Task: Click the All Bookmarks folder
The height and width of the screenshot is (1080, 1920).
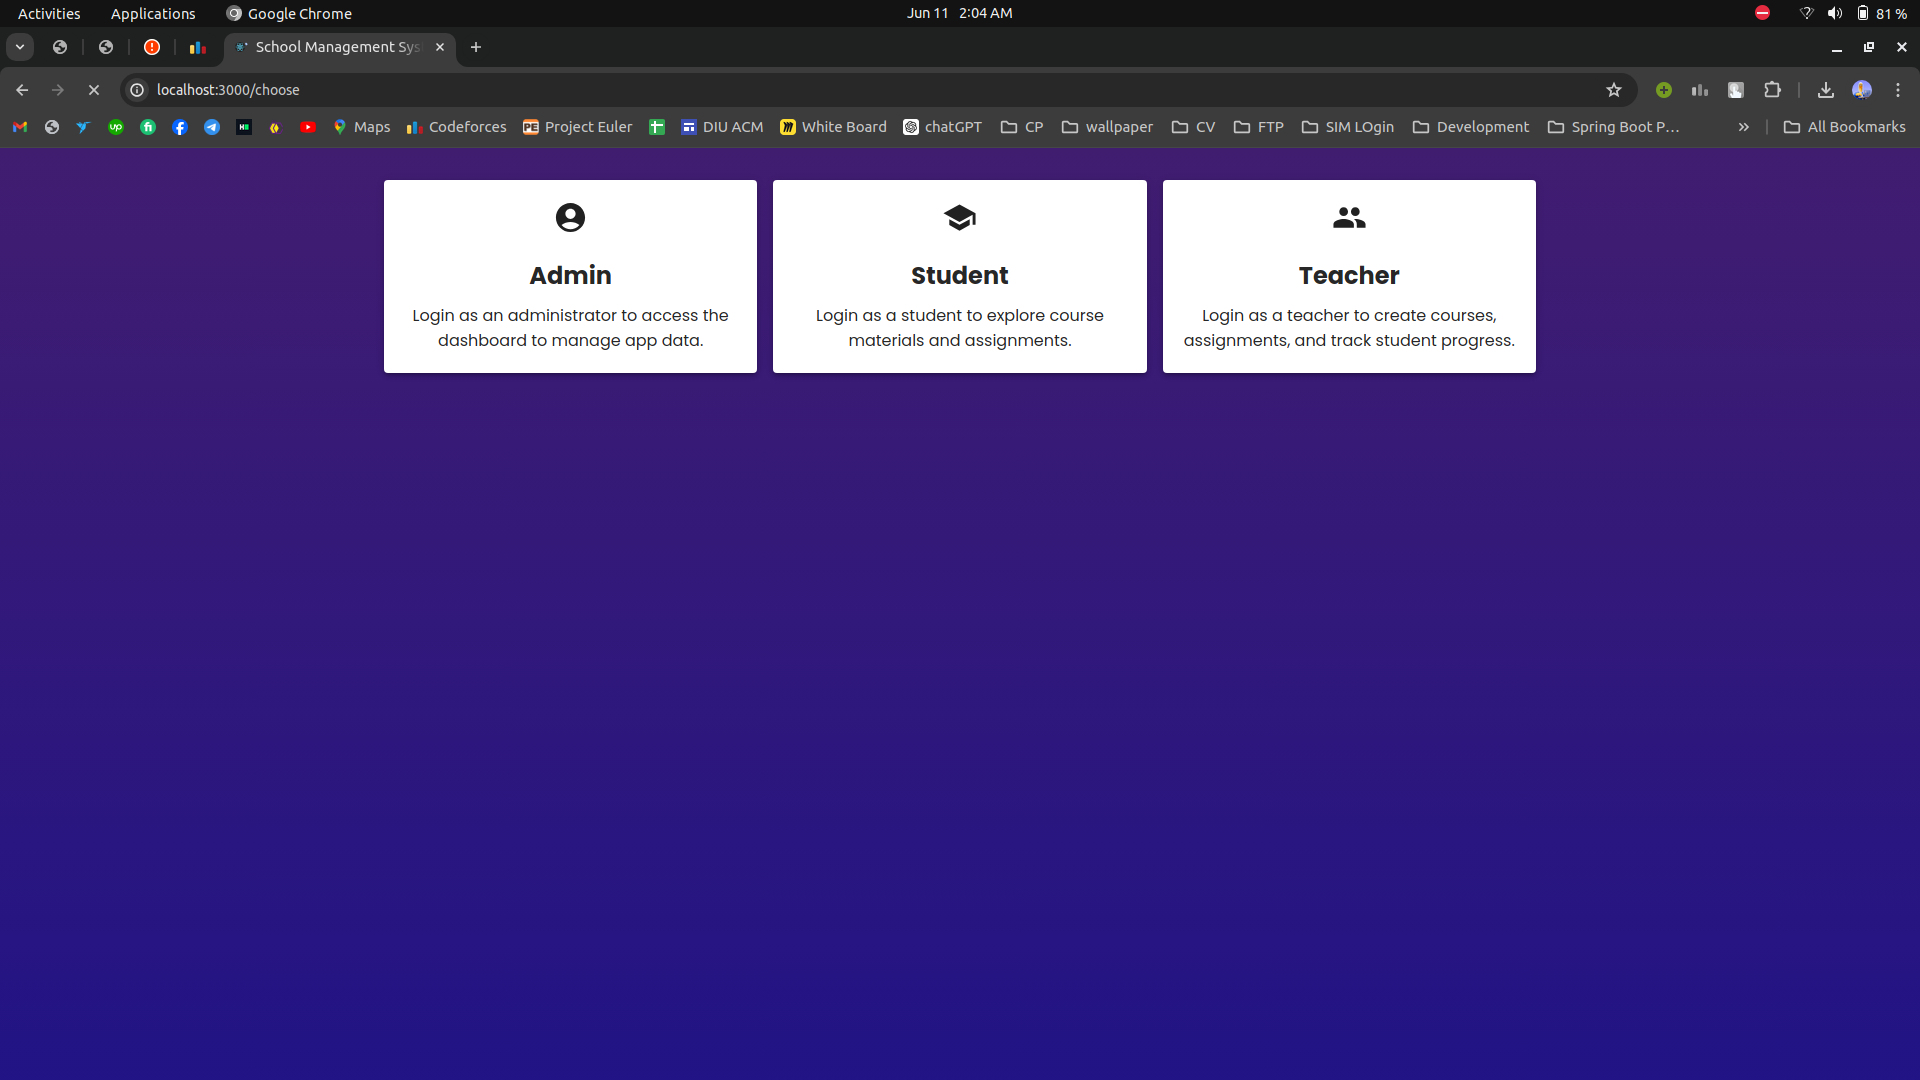Action: pos(1845,125)
